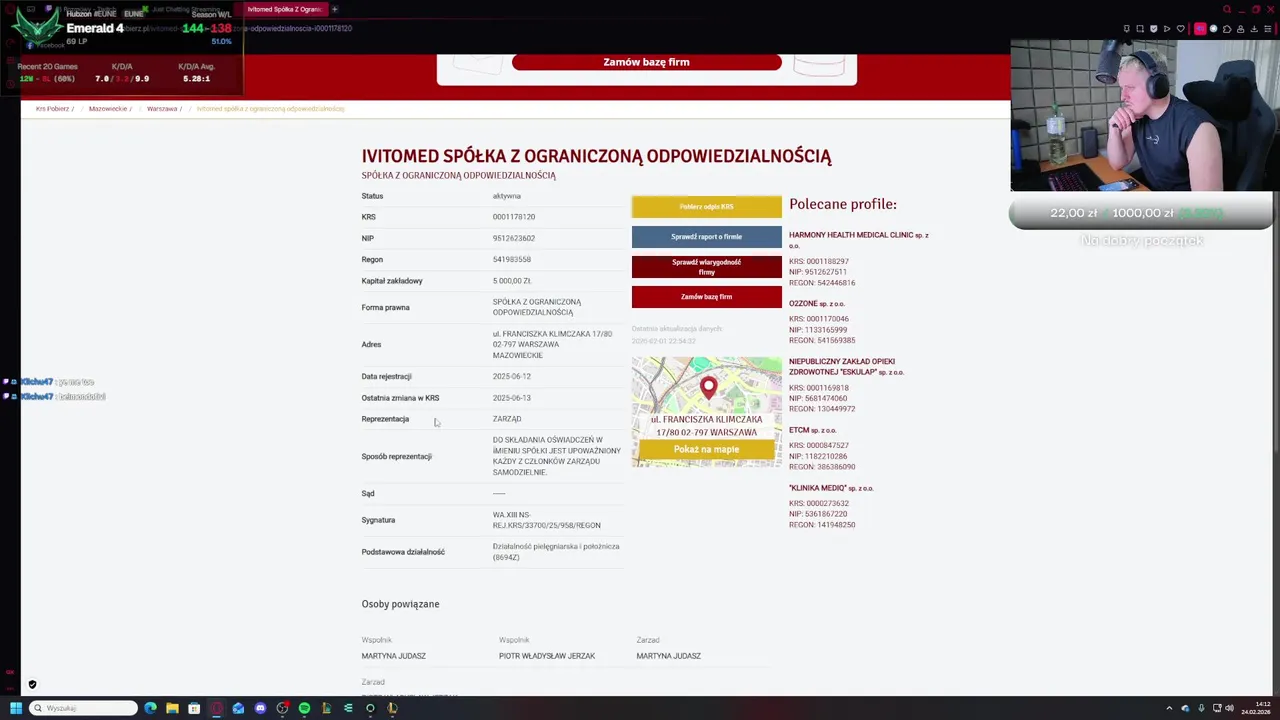Click the red Zamów bazę firm side button
Screen dimensions: 1280x720
coord(706,297)
